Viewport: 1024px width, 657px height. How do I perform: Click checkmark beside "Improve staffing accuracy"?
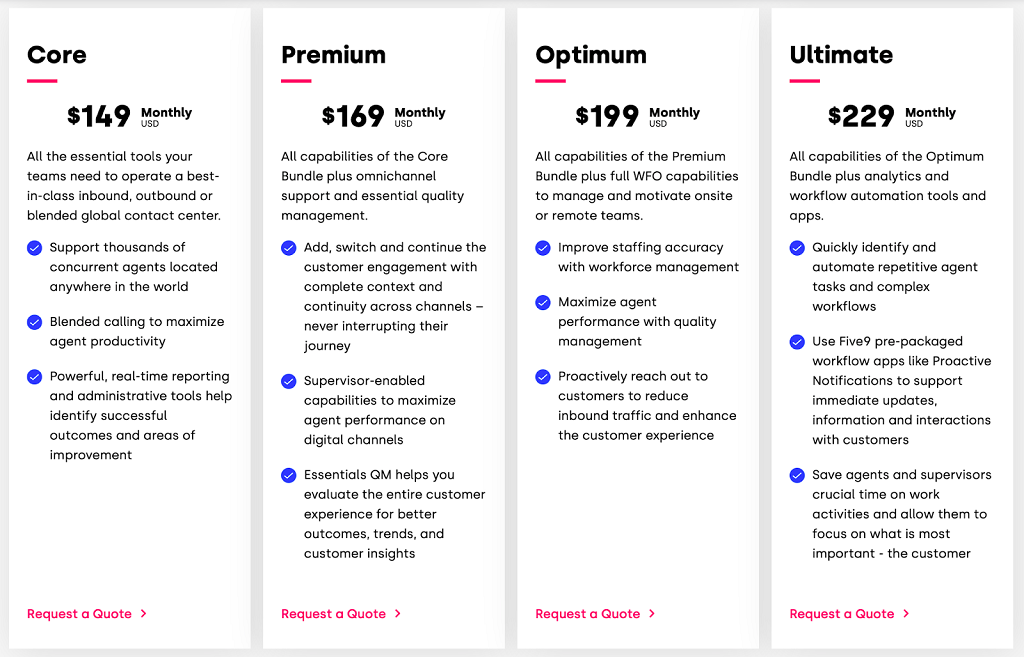click(543, 247)
